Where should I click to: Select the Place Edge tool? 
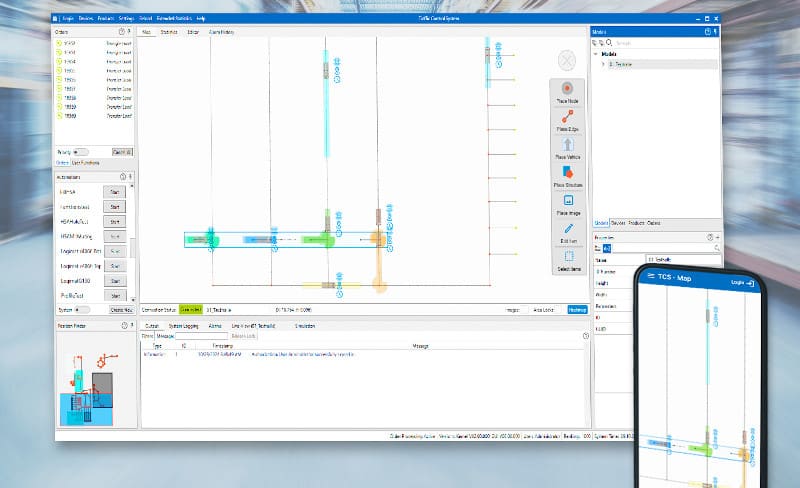568,120
